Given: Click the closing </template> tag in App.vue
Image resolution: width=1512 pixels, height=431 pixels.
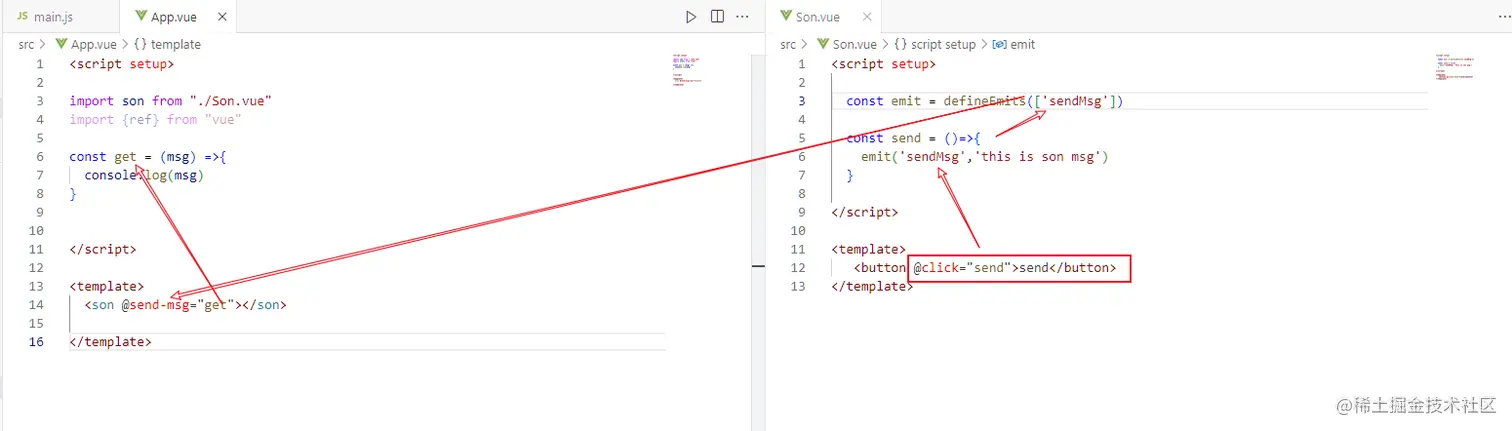Looking at the screenshot, I should (x=111, y=342).
